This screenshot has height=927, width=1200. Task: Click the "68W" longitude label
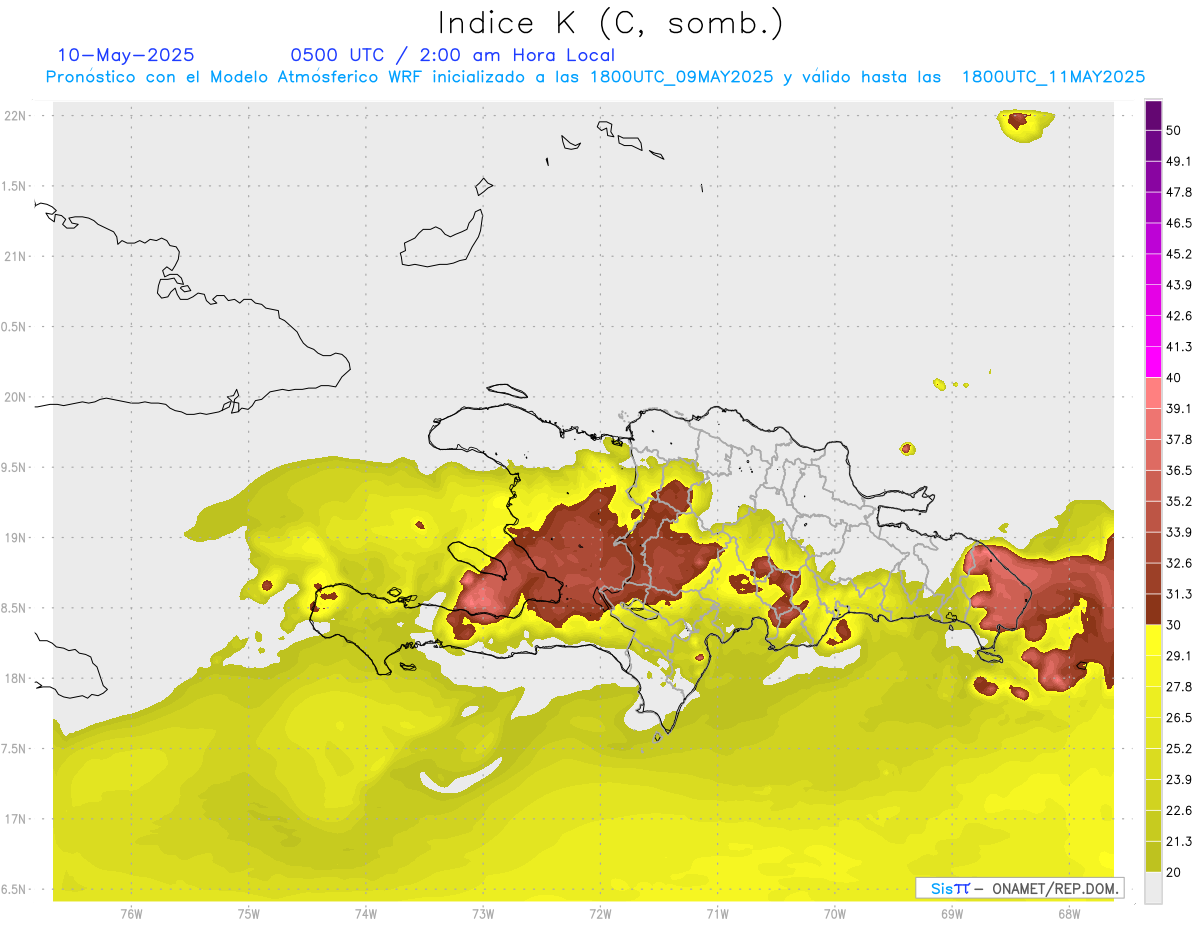point(1069,914)
